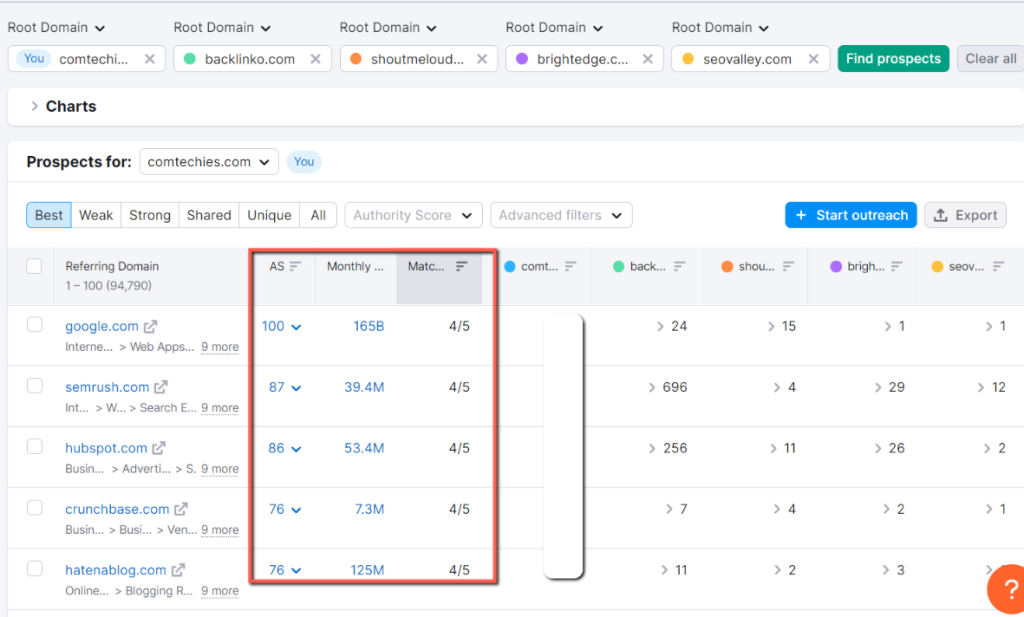
Task: Click the vertical scrollbar in the prospects table
Action: (x=563, y=445)
